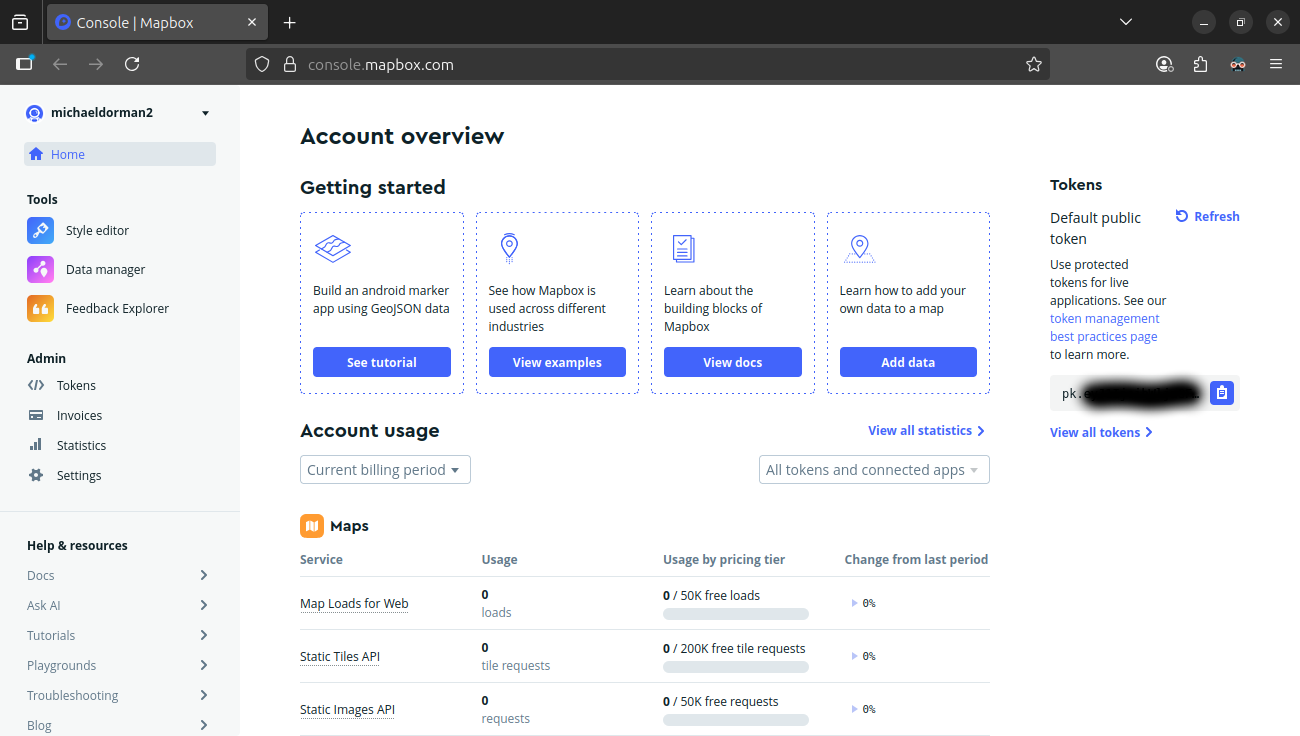Bookmark this page with the star icon
This screenshot has height=736, width=1300.
1033,64
